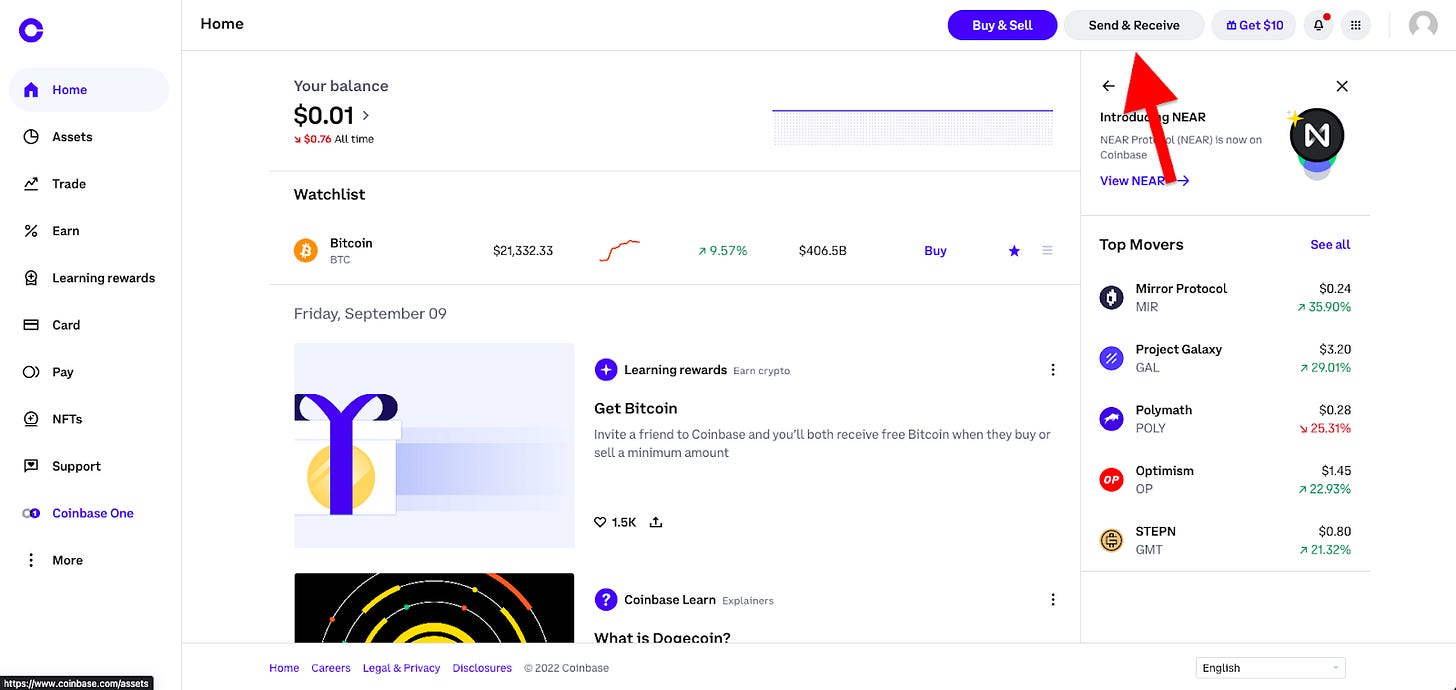The image size is (1456, 690).
Task: Click the balance history chart
Action: click(913, 127)
